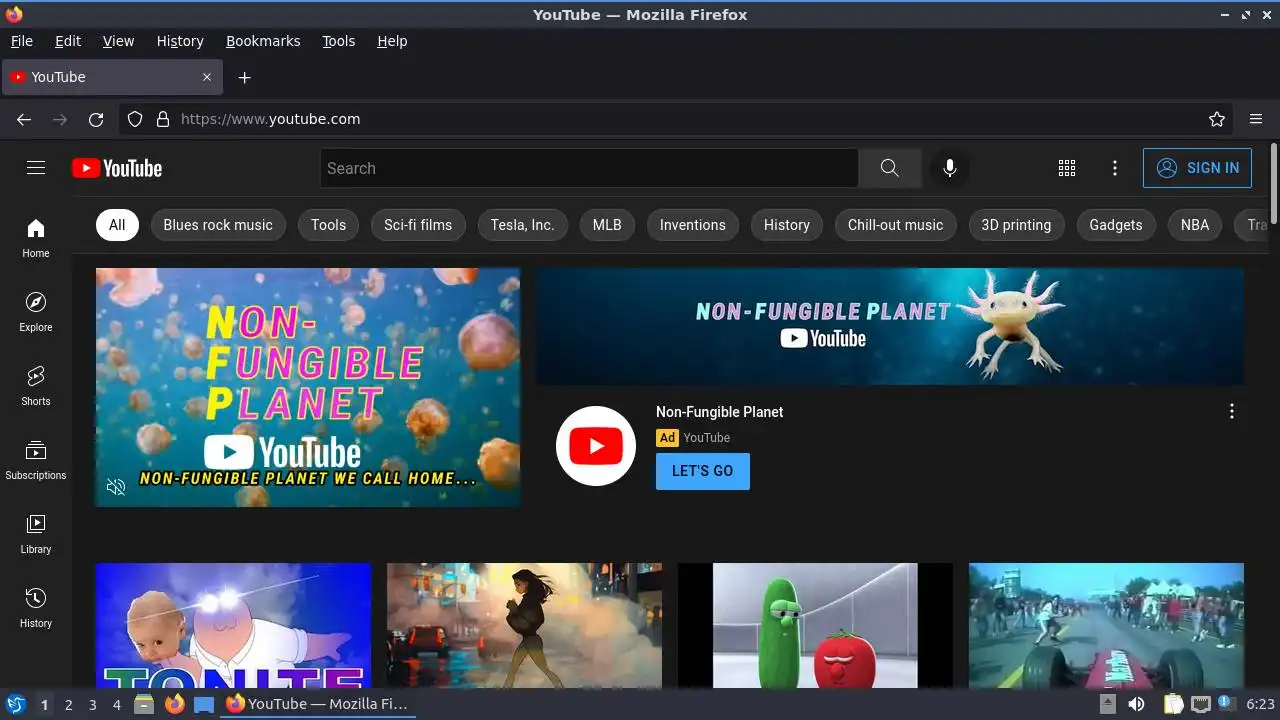Select the Chill-out music chip
The width and height of the screenshot is (1280, 720).
pyautogui.click(x=896, y=225)
